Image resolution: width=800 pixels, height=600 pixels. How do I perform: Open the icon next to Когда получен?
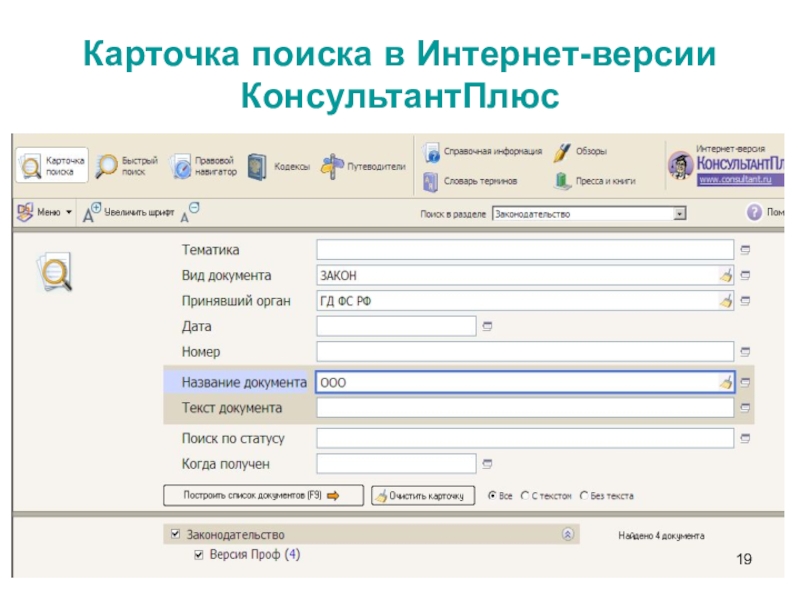click(487, 464)
